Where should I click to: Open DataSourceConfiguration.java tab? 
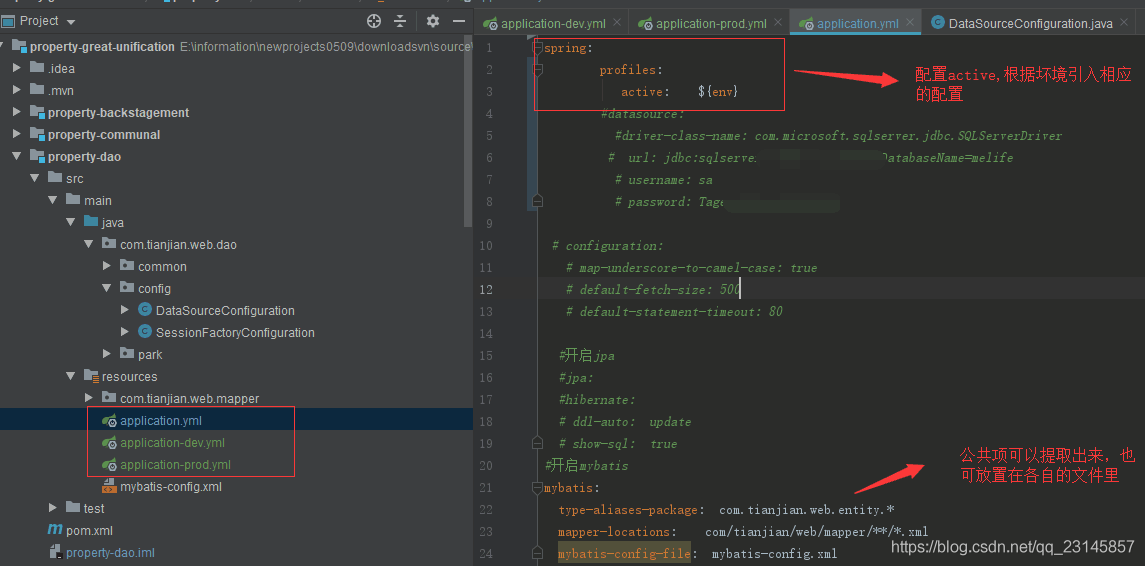click(1030, 23)
